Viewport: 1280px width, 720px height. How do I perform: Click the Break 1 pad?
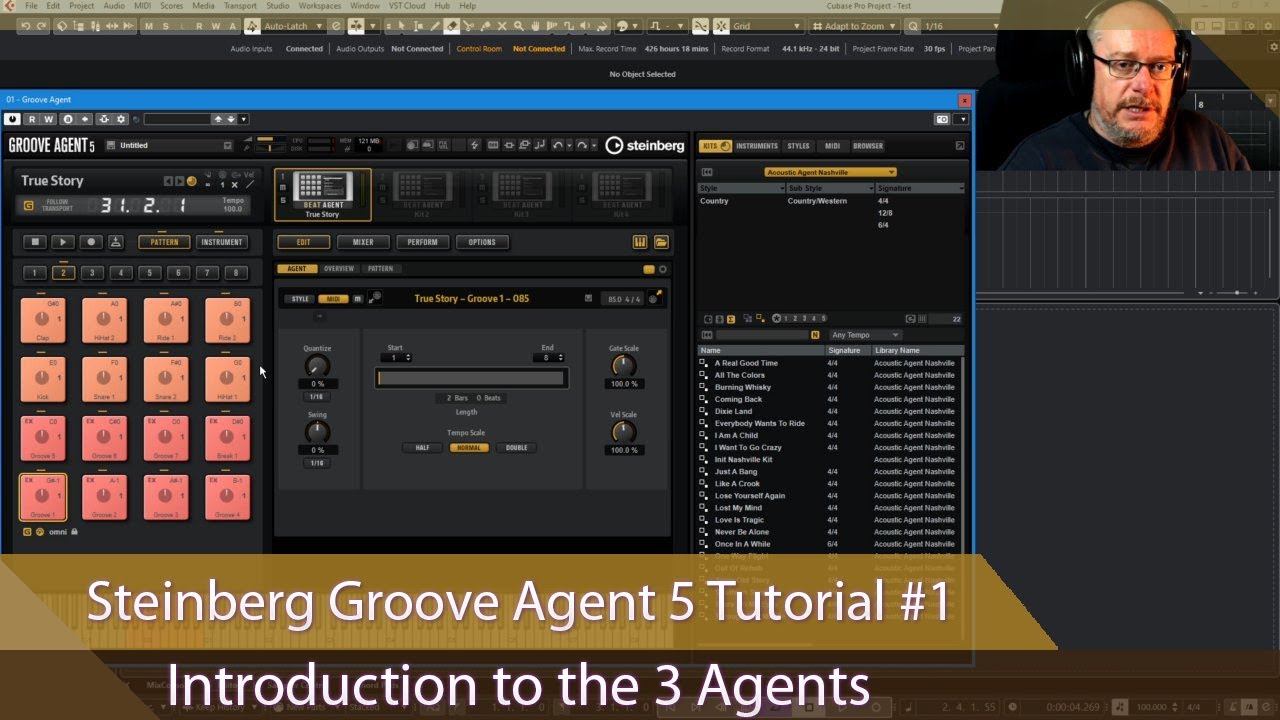click(227, 438)
